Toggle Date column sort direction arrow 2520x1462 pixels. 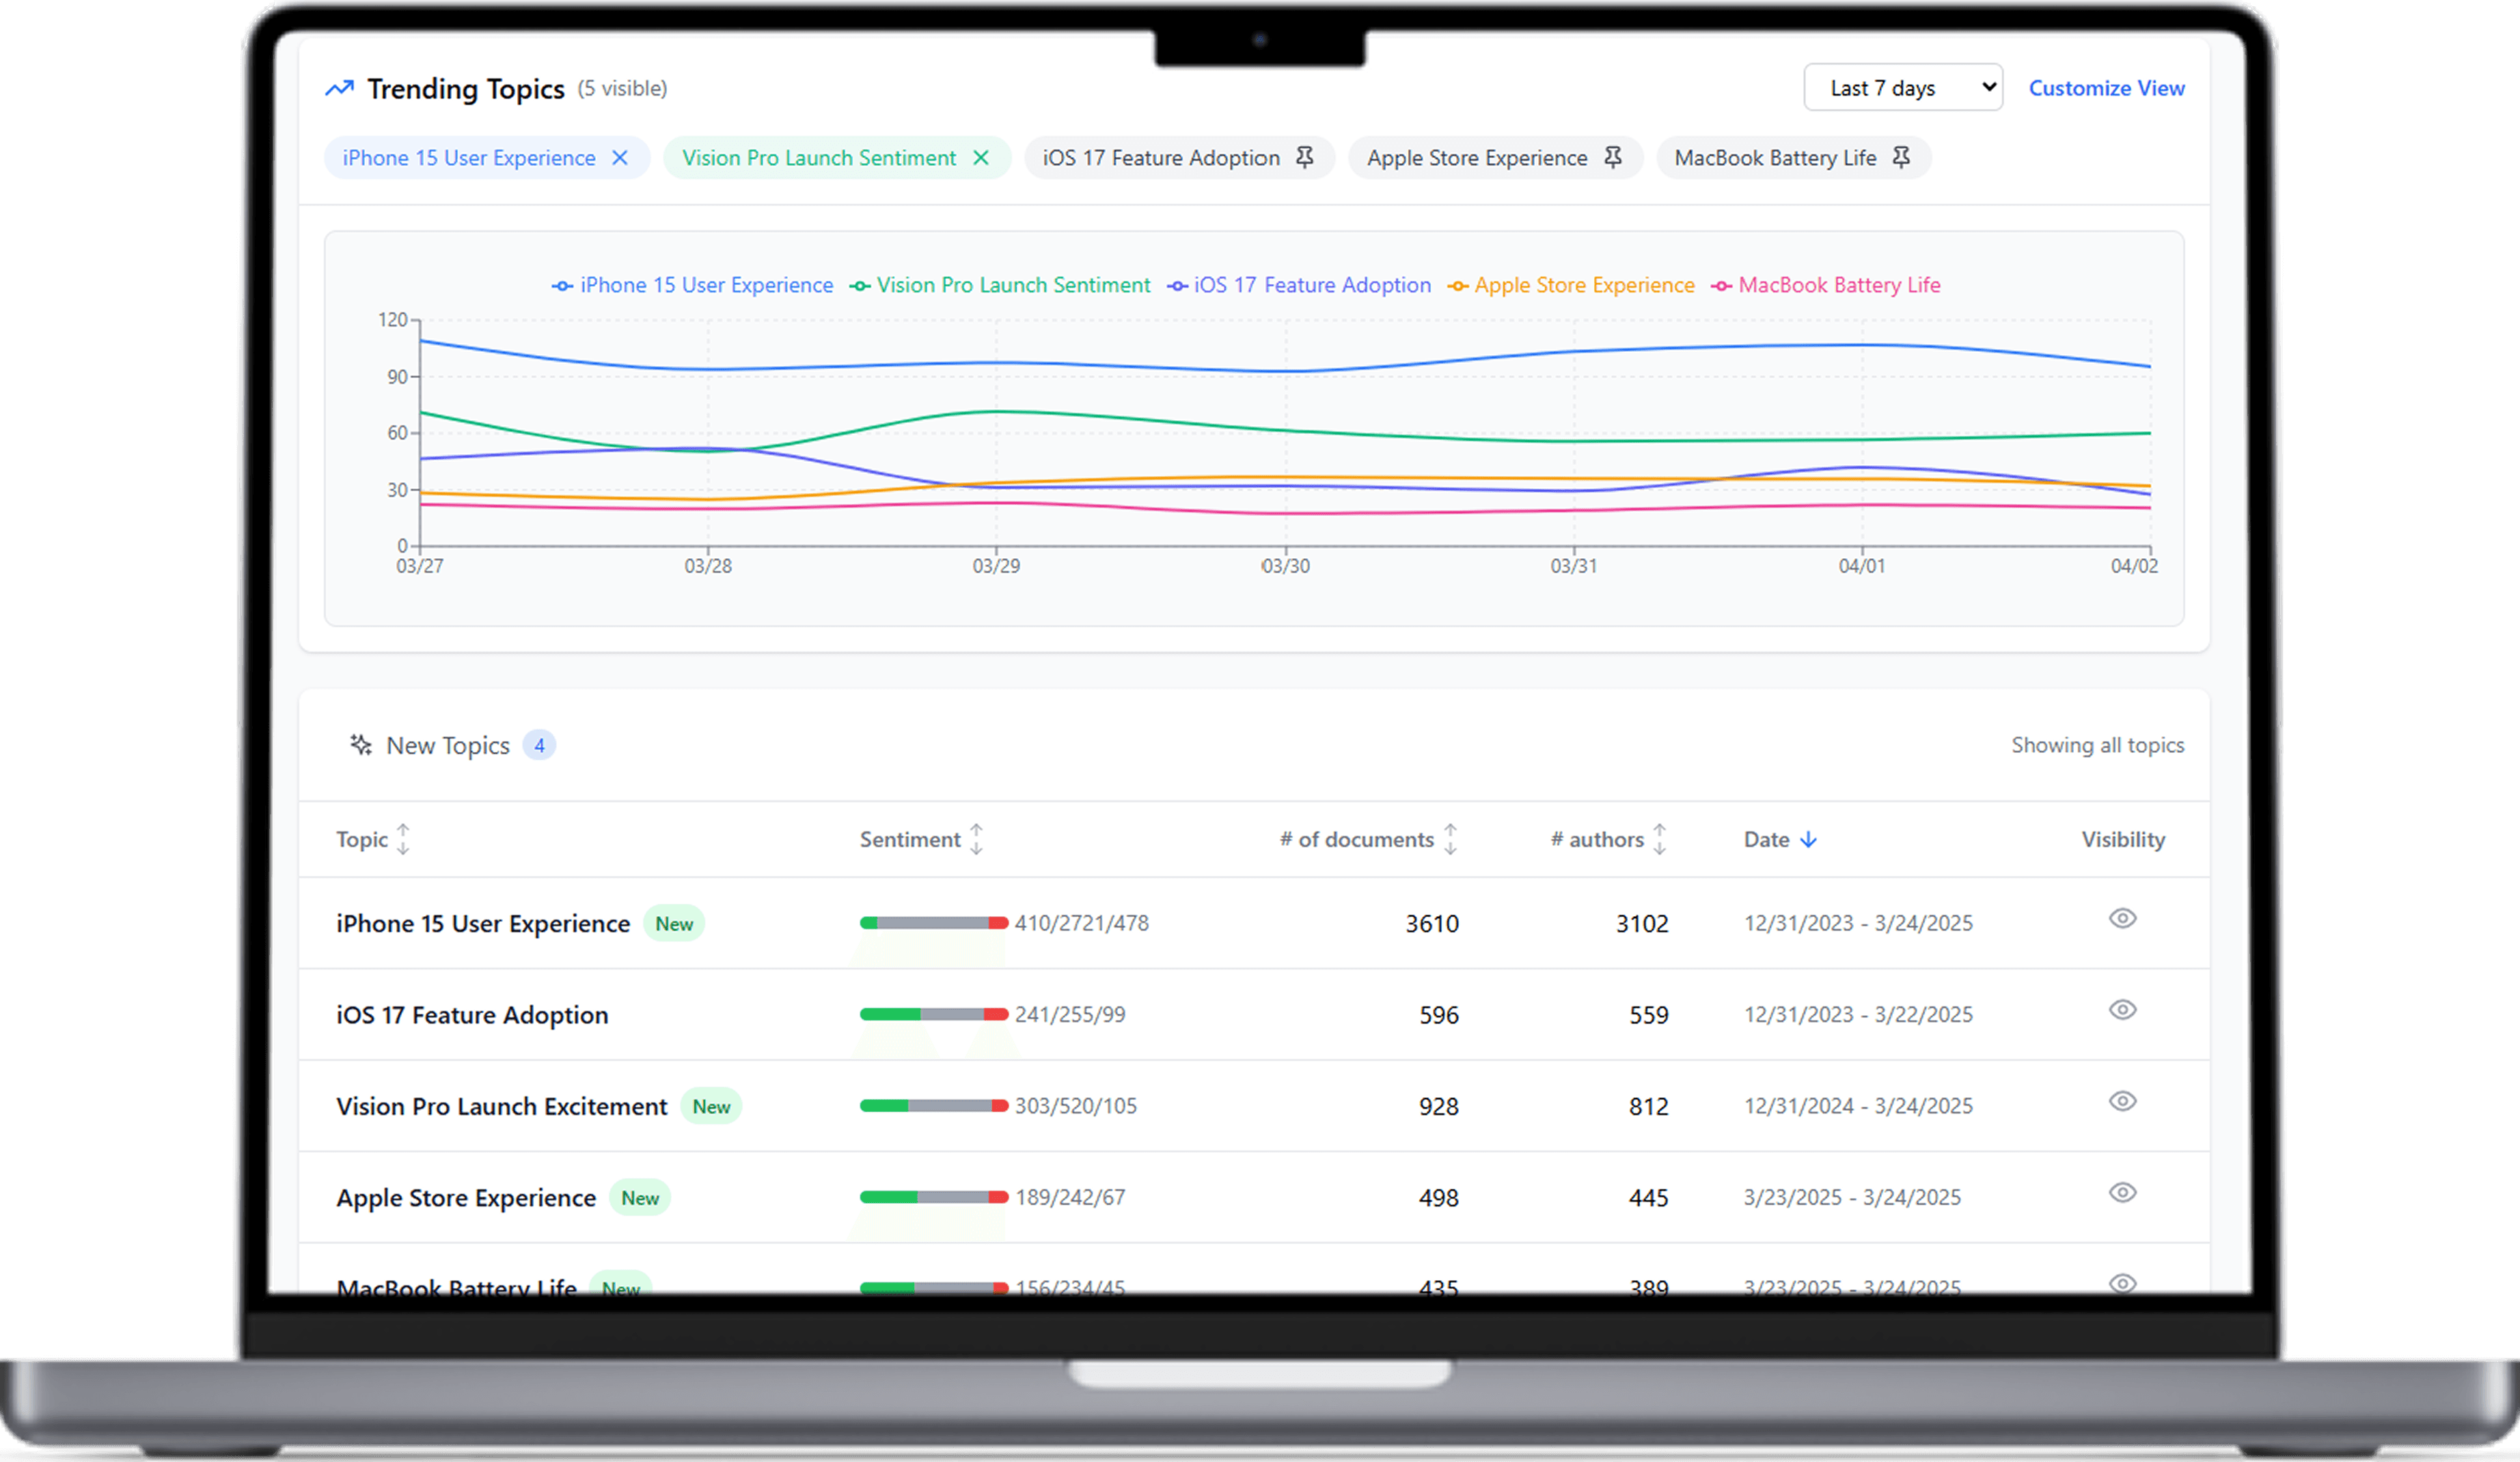click(1808, 840)
